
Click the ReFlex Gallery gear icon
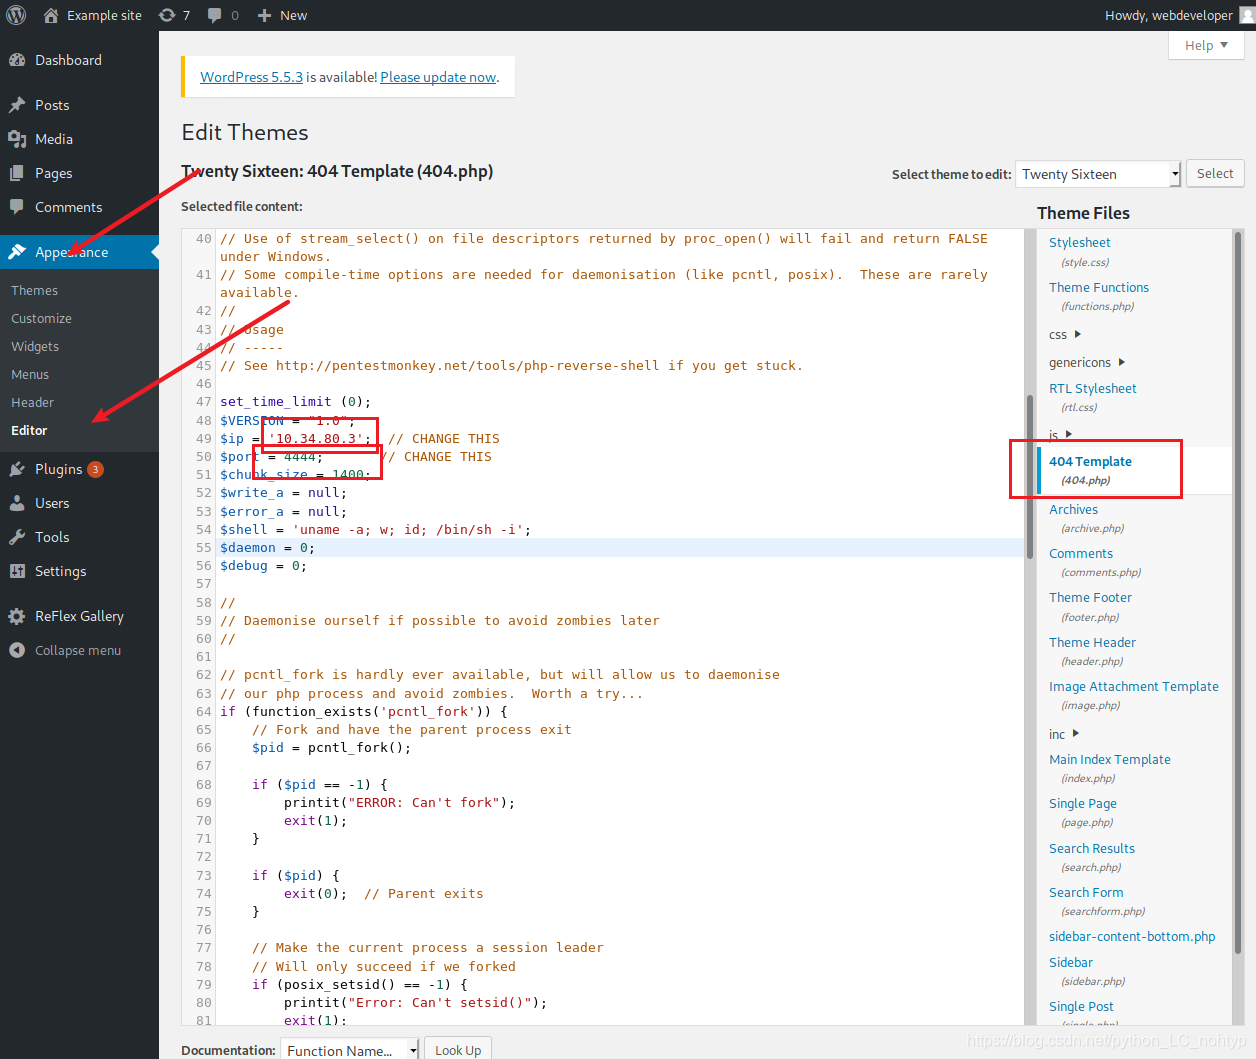click(17, 616)
